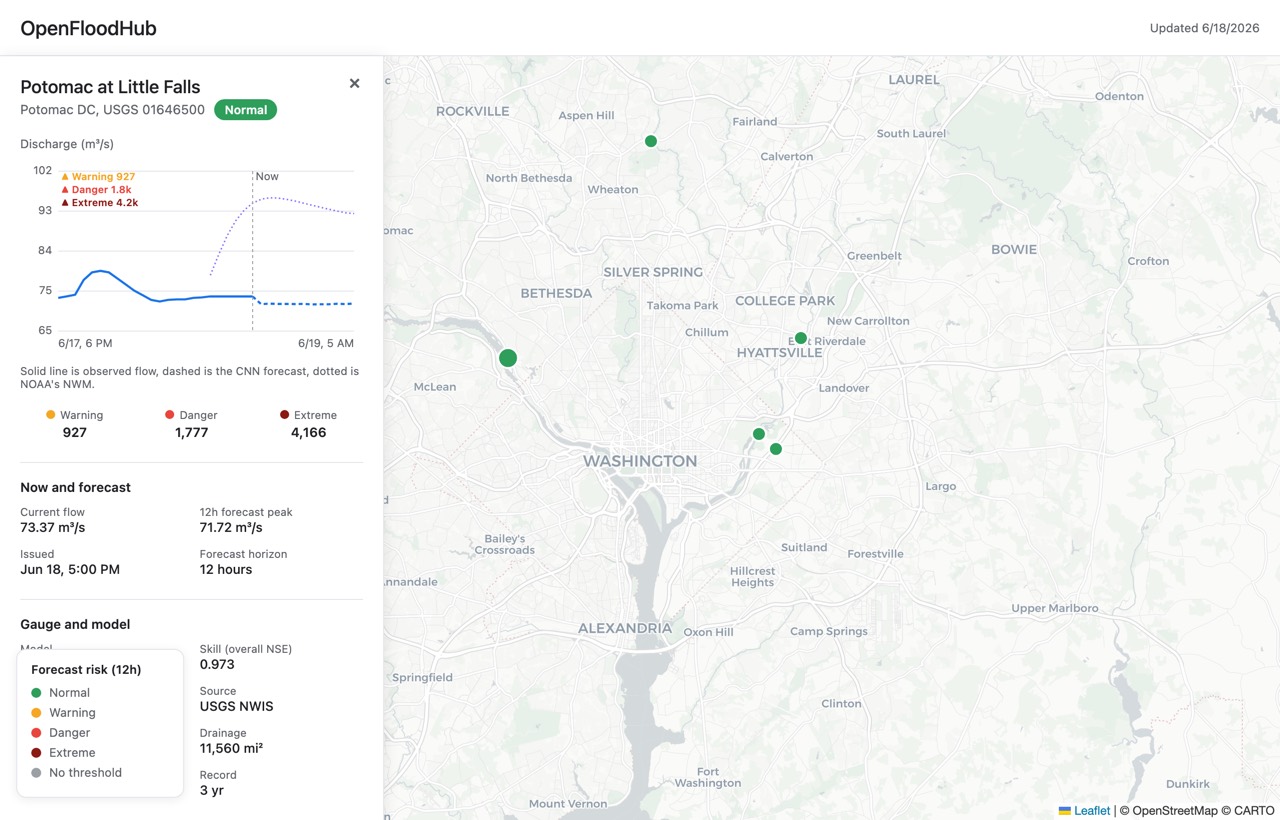Click the issued time Jun 18, 5:00 PM
Viewport: 1280px width, 820px height.
[x=70, y=570]
